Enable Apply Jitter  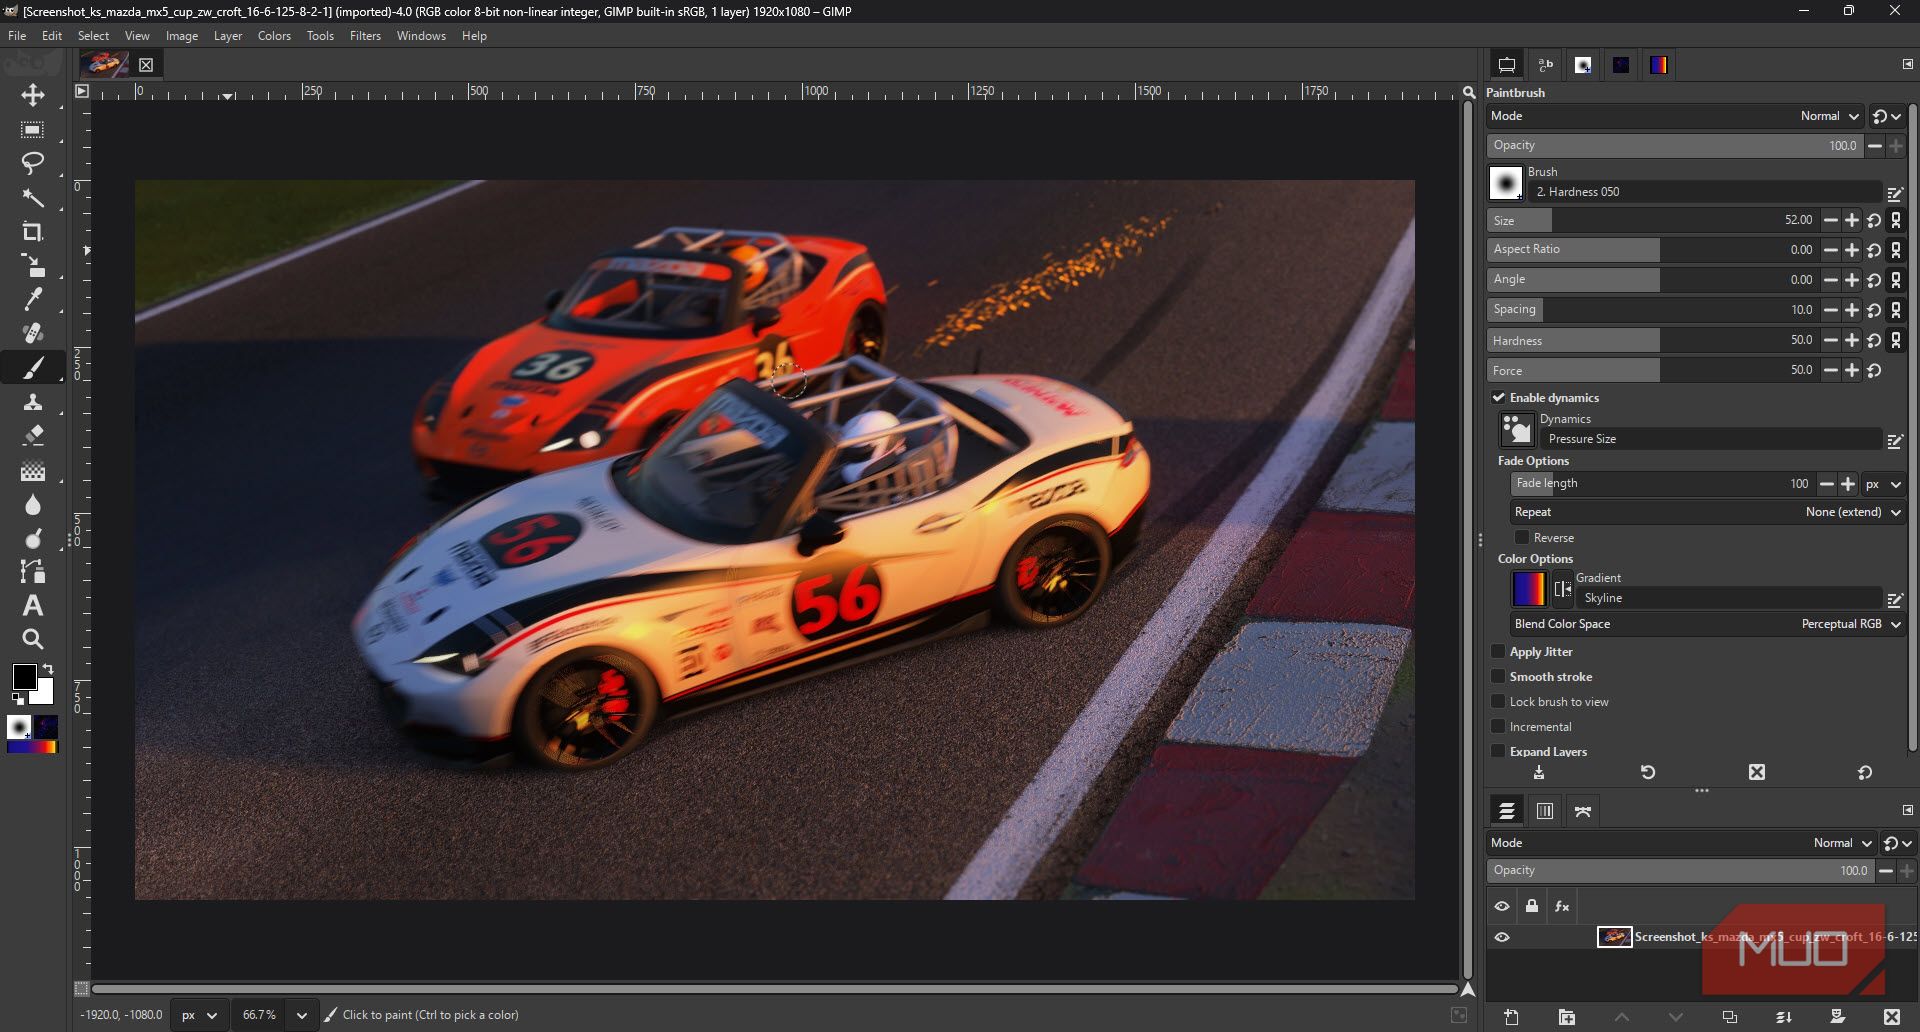click(x=1498, y=651)
